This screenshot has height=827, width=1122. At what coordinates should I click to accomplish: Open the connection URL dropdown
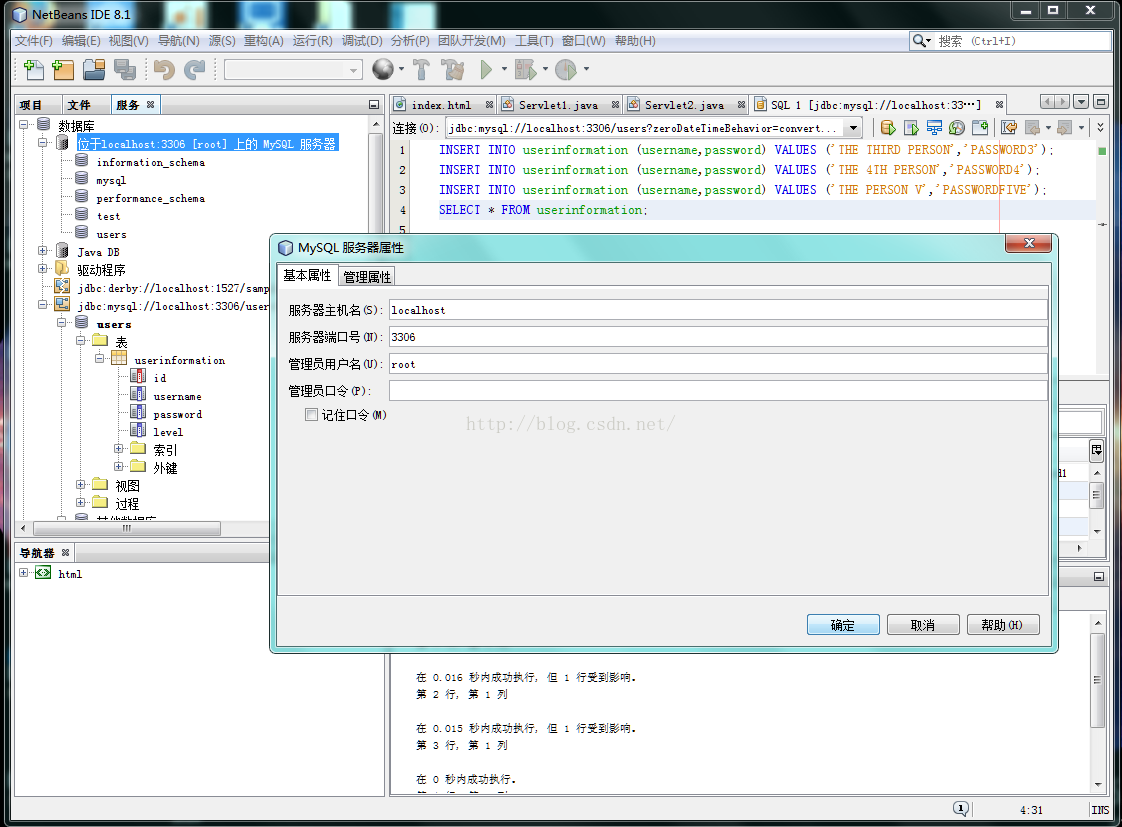click(853, 129)
